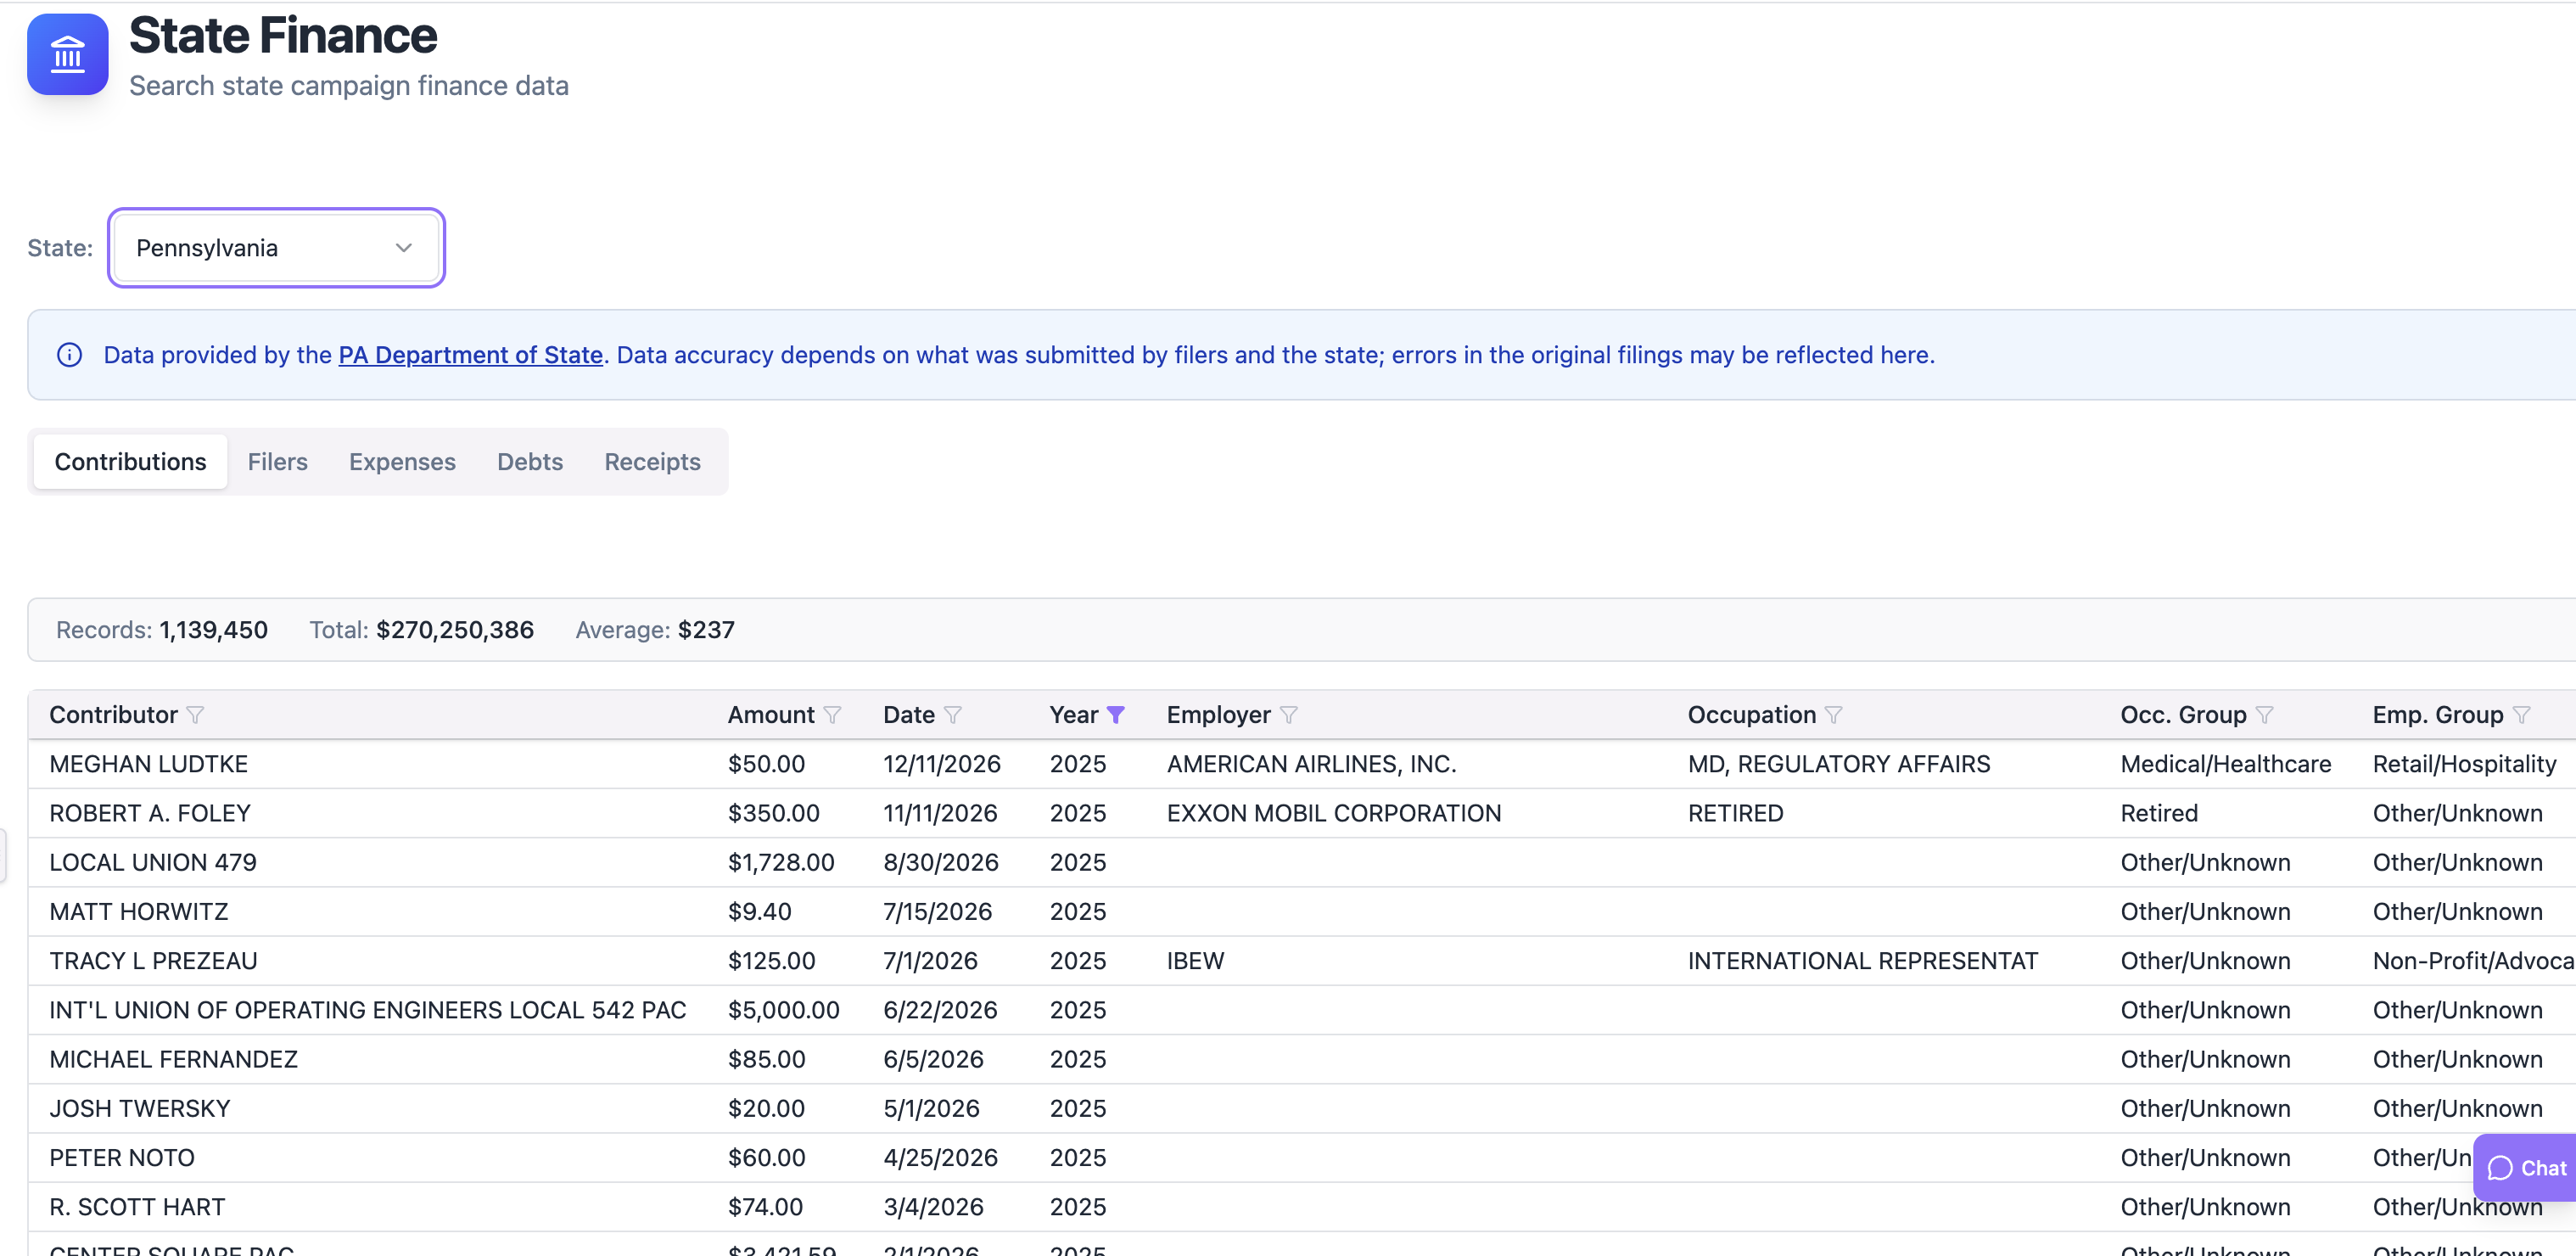Viewport: 2576px width, 1256px height.
Task: Select the PETER NOTO contributor cell
Action: click(x=122, y=1157)
